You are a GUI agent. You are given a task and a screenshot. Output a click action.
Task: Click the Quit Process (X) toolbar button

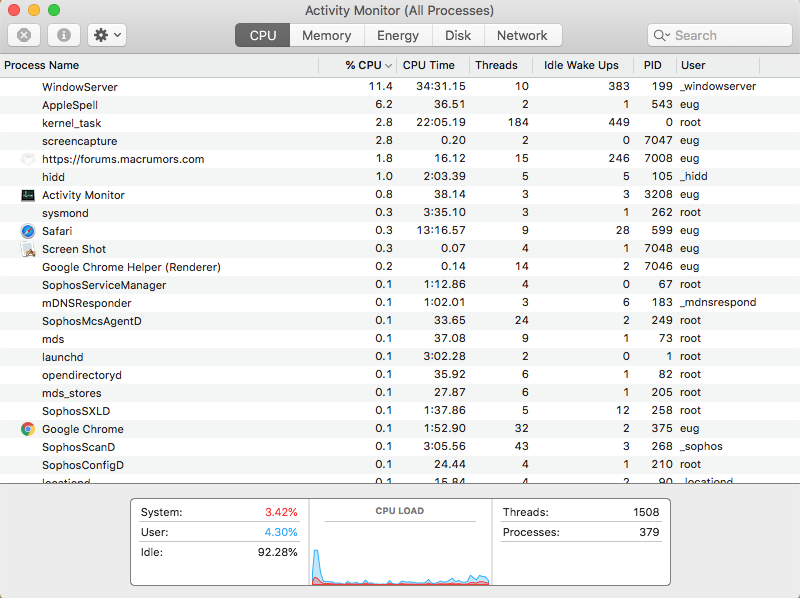[24, 35]
